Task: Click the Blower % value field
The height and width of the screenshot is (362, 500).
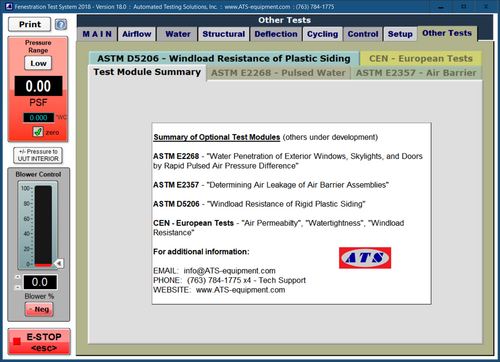Action: [x=40, y=282]
